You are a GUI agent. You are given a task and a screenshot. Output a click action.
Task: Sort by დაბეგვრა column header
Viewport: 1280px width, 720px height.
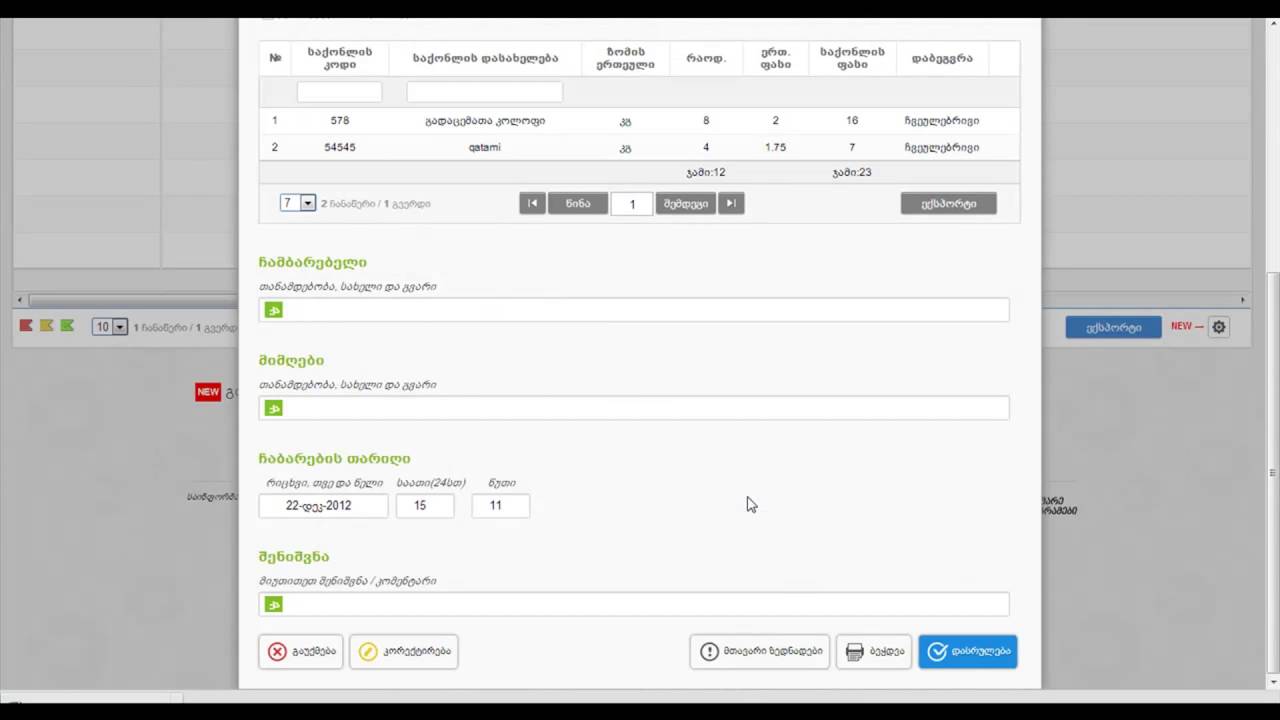[942, 58]
